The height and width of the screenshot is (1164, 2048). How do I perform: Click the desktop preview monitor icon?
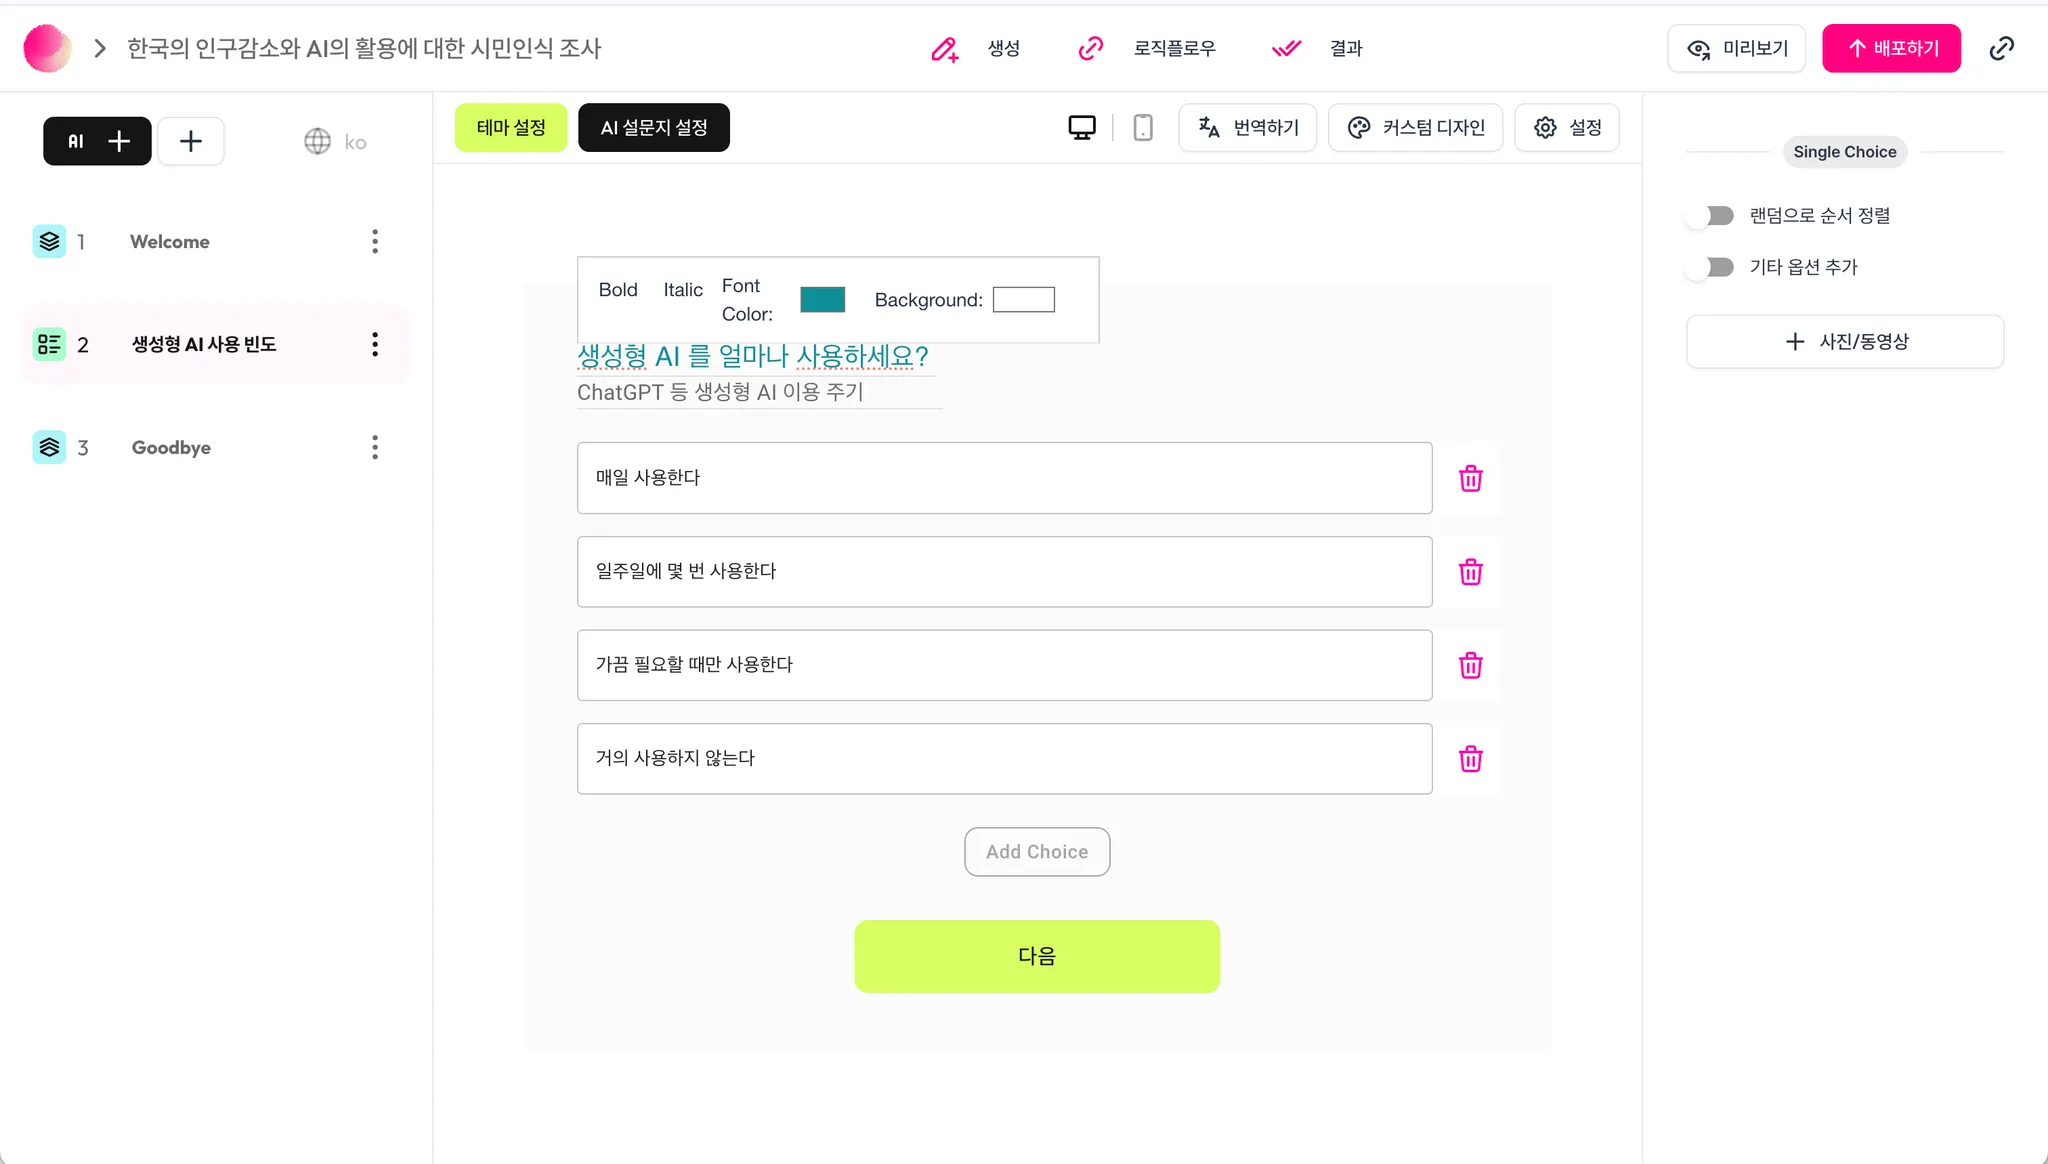(x=1082, y=128)
